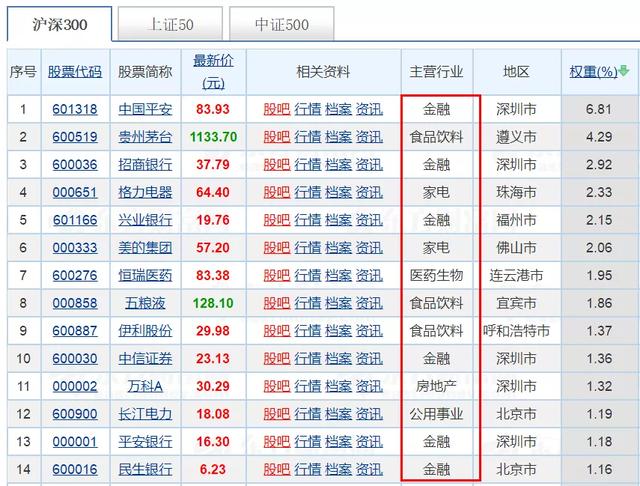The width and height of the screenshot is (640, 486).
Task: Select price 1133.70 in 贵州茅台 row
Action: (x=213, y=137)
